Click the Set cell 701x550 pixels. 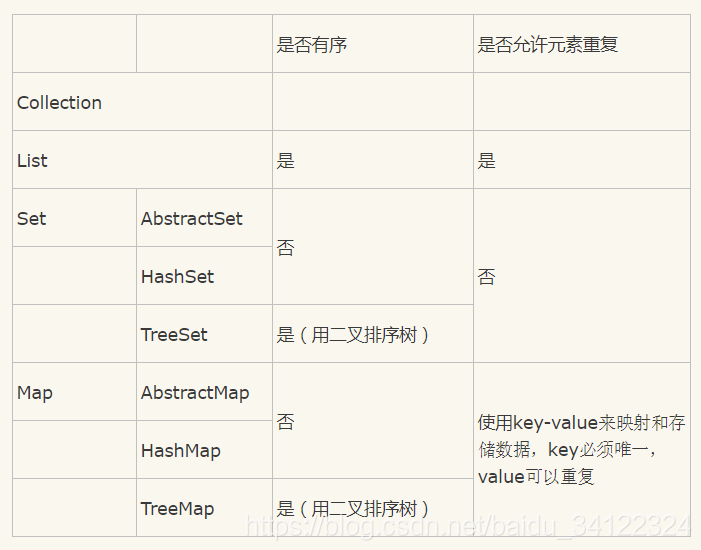click(74, 218)
